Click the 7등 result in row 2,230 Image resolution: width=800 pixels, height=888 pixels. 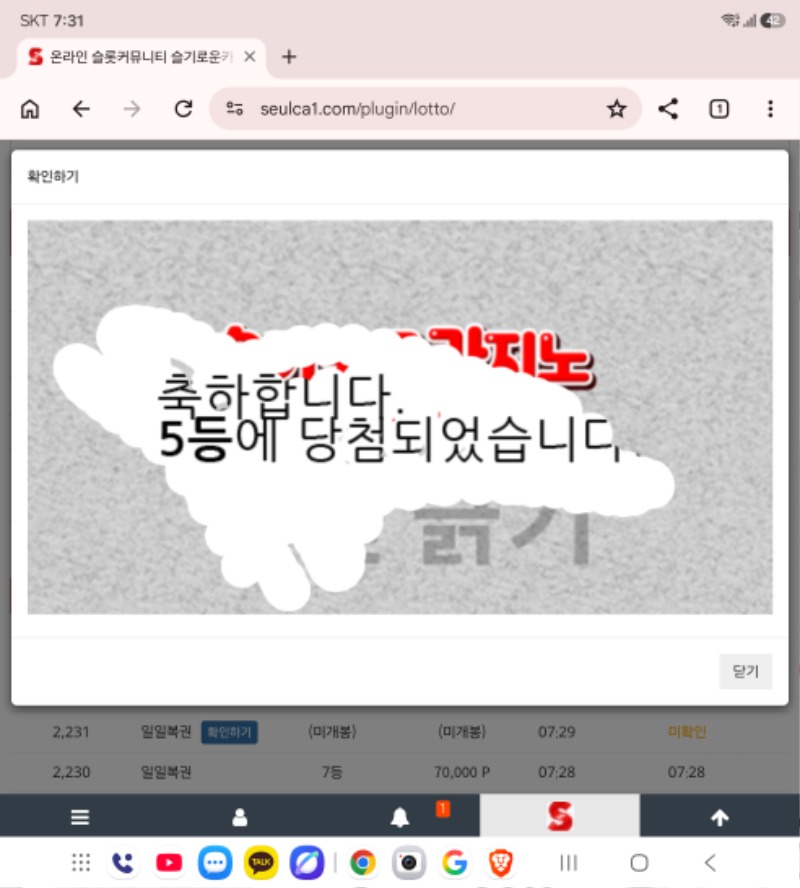[x=332, y=772]
